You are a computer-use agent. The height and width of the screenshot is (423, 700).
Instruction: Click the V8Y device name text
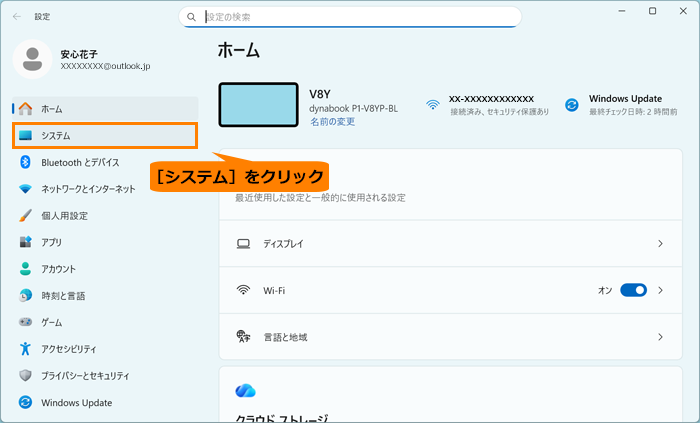coord(320,94)
